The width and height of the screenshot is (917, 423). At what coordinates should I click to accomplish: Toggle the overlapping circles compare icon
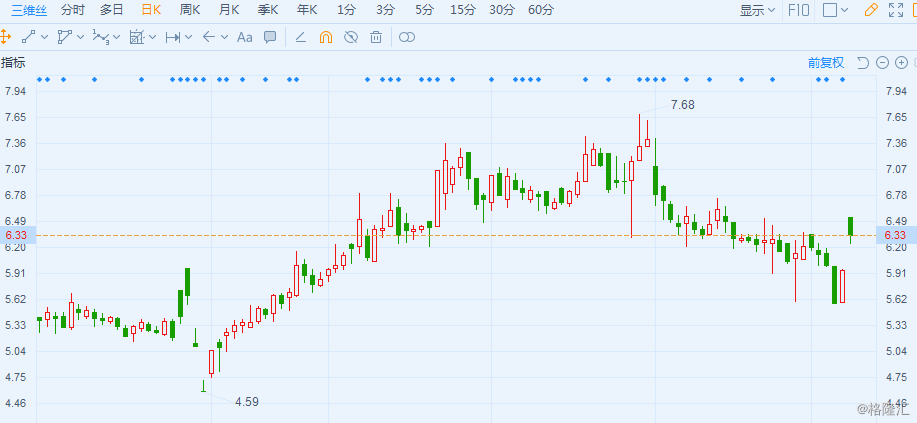click(x=406, y=37)
